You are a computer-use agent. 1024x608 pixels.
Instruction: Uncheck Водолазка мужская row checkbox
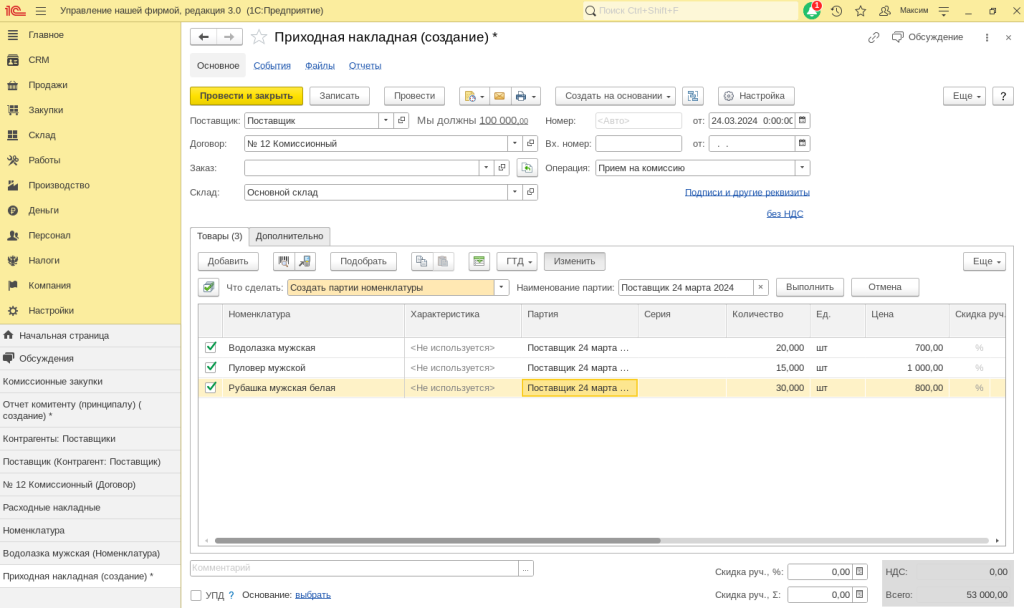(210, 347)
